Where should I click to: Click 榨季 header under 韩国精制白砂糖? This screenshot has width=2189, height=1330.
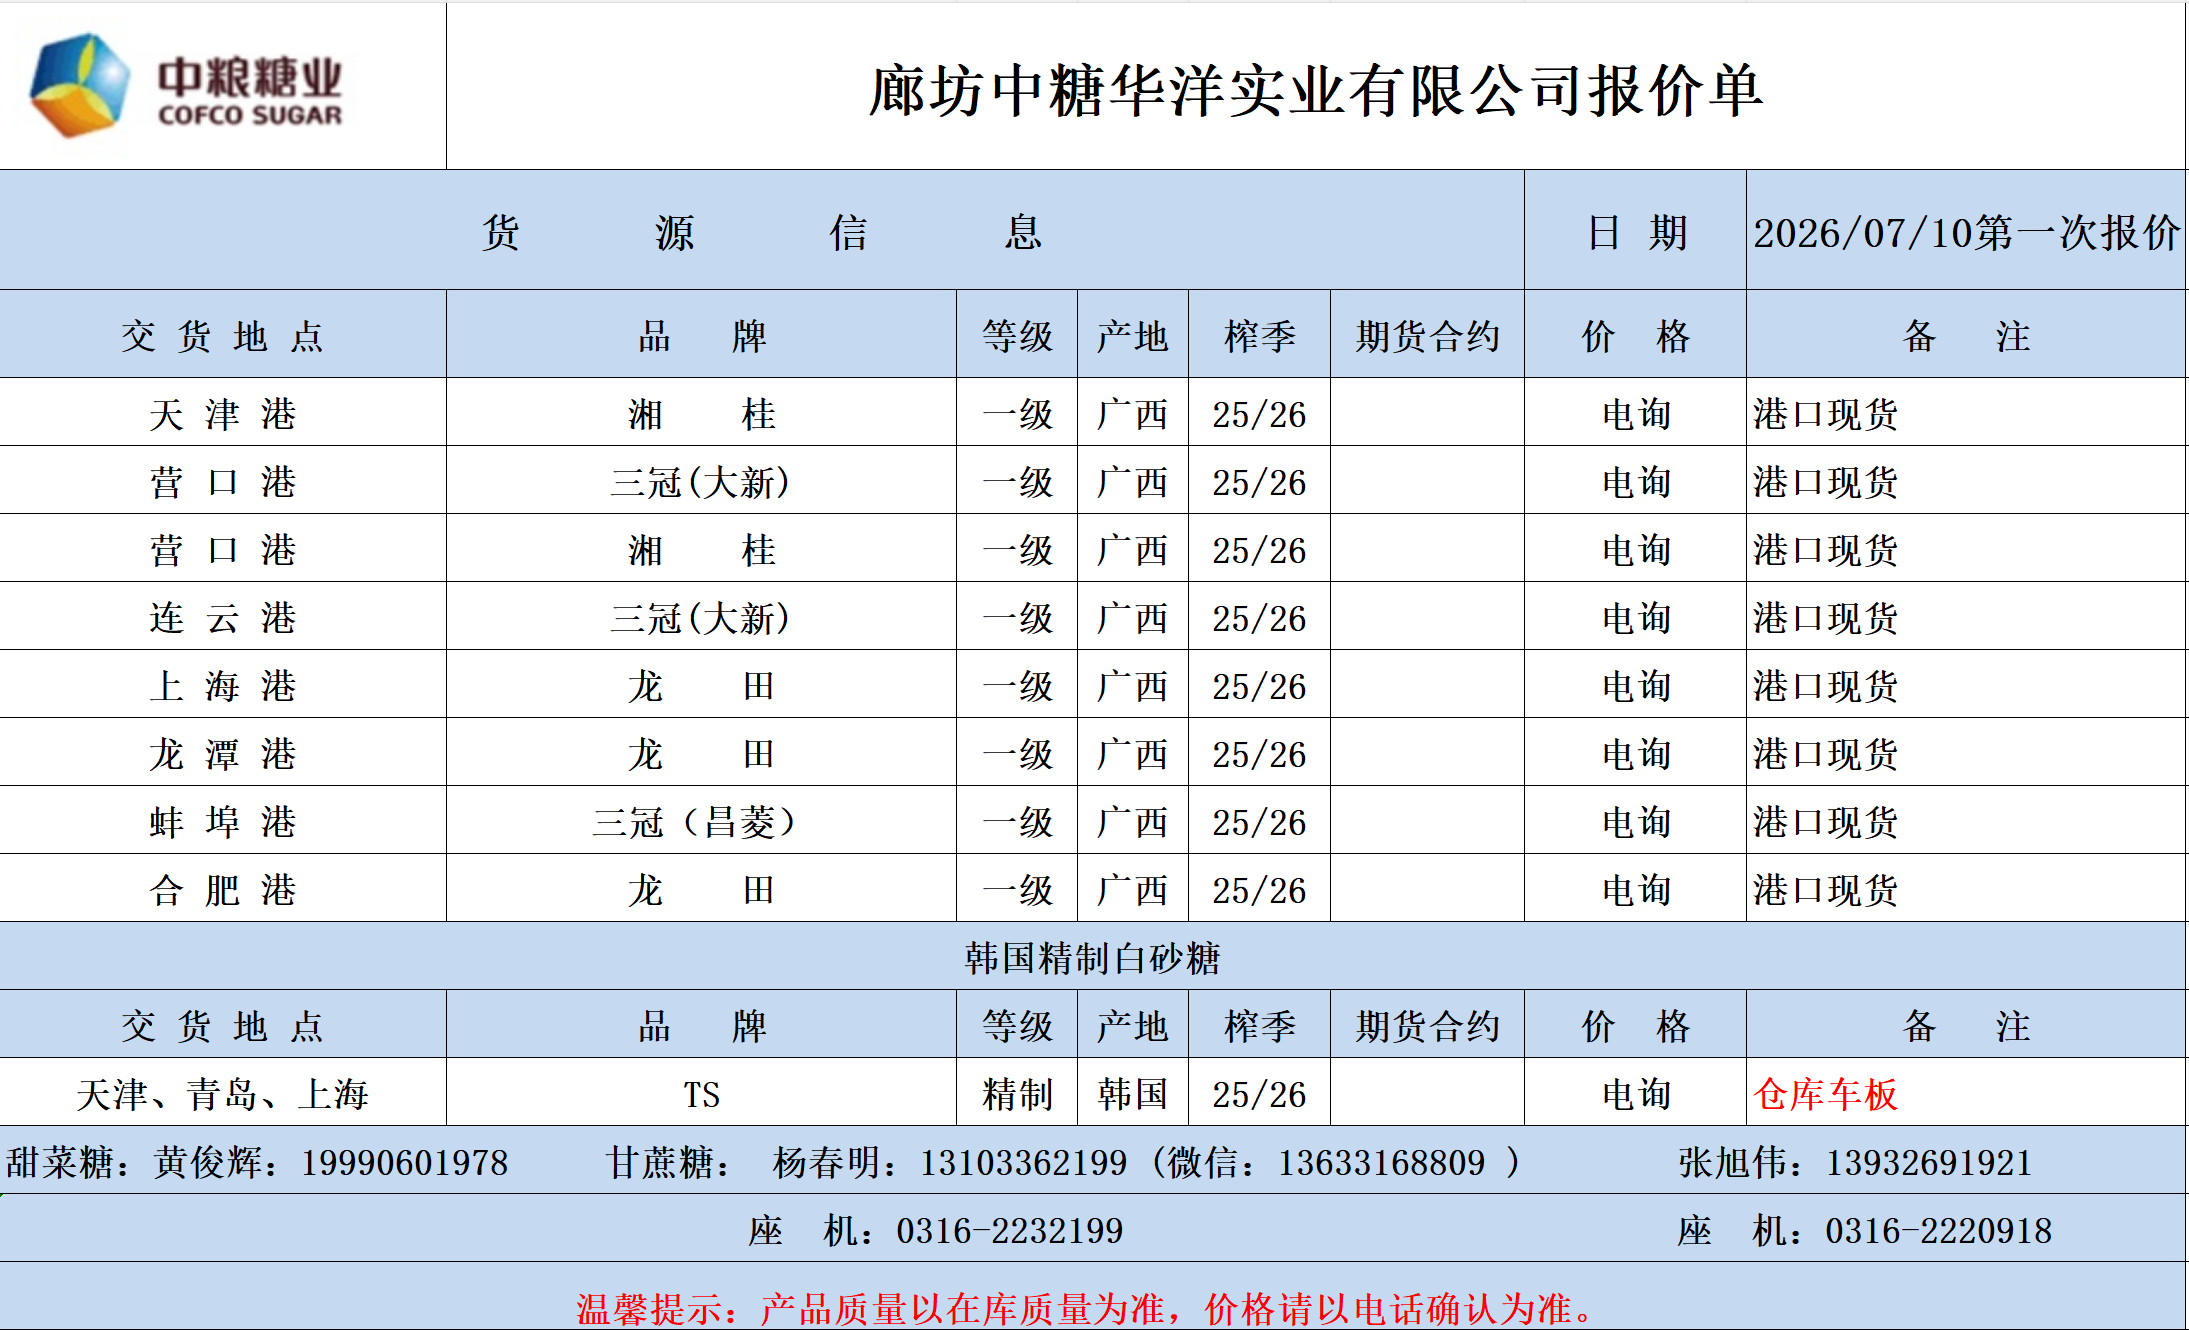(x=1260, y=1026)
